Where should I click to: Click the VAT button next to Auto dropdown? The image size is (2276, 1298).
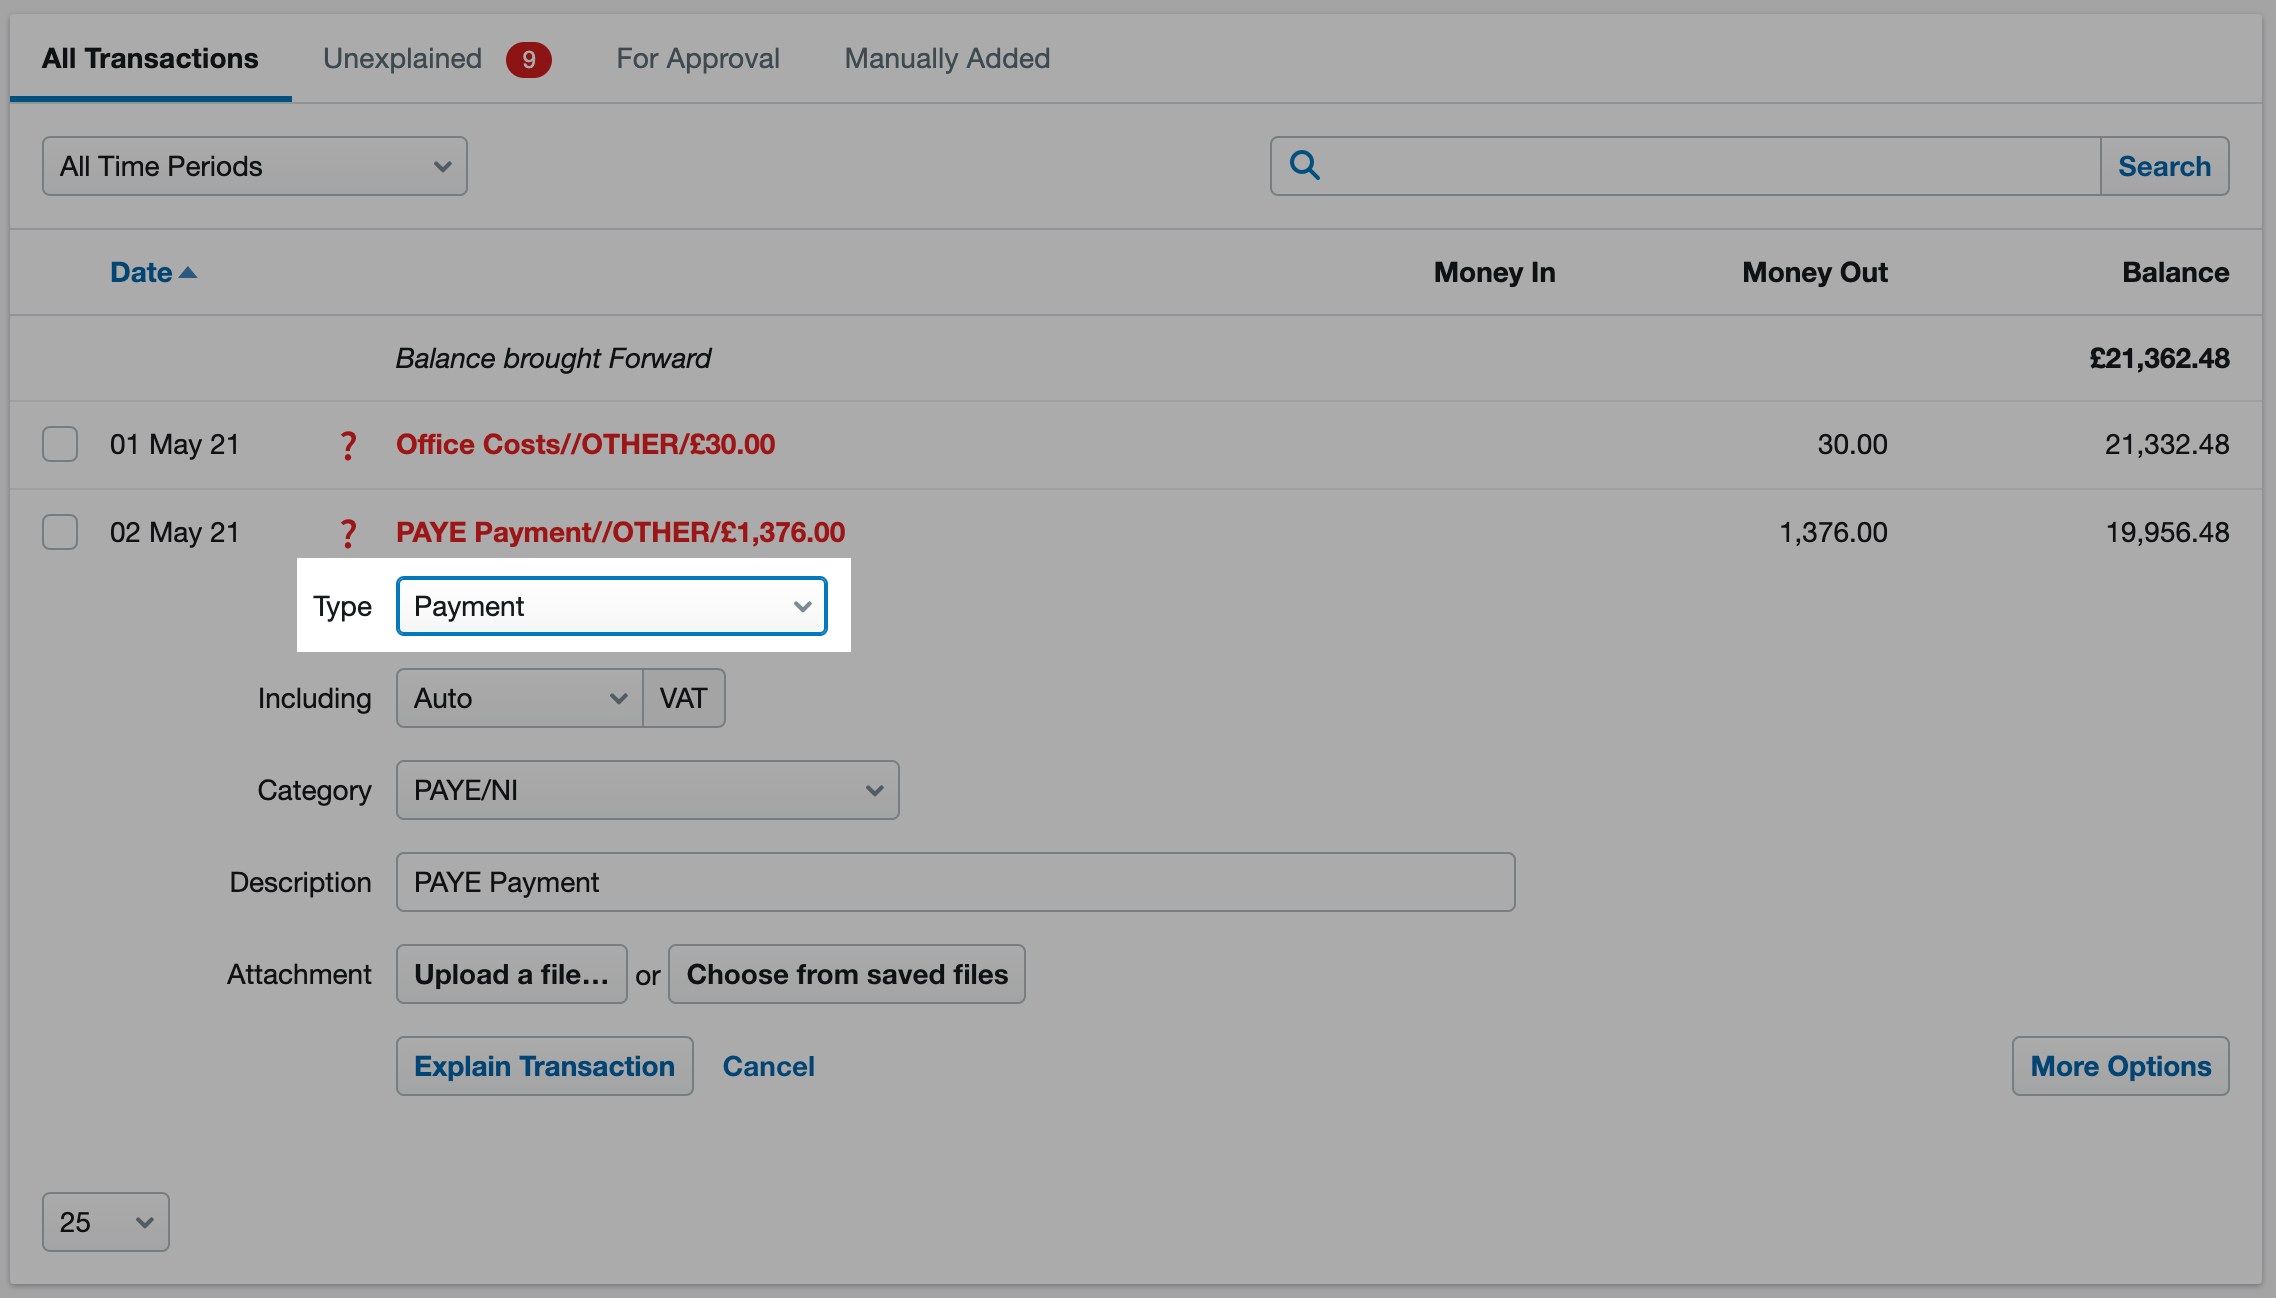pos(683,699)
